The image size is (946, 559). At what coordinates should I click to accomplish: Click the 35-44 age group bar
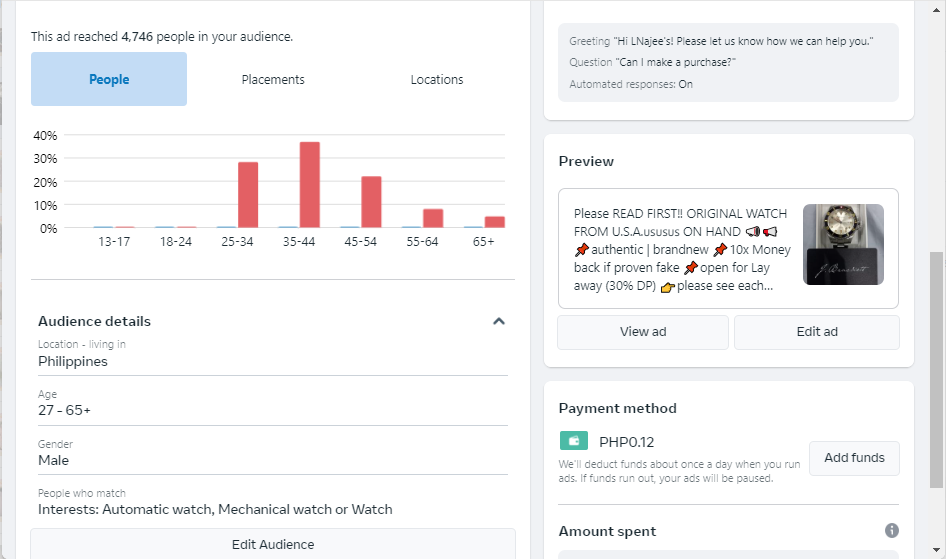310,185
